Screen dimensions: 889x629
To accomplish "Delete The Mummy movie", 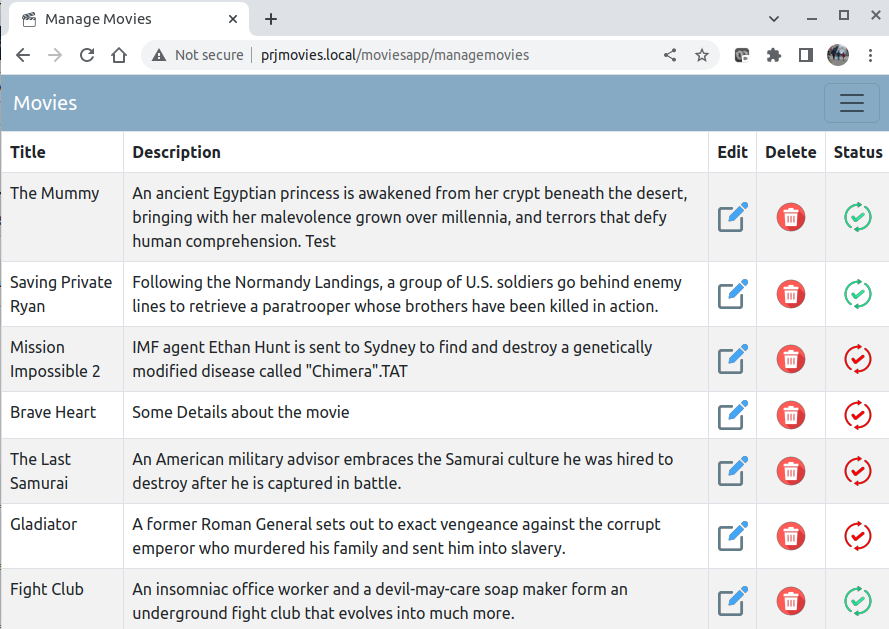I will tap(791, 217).
